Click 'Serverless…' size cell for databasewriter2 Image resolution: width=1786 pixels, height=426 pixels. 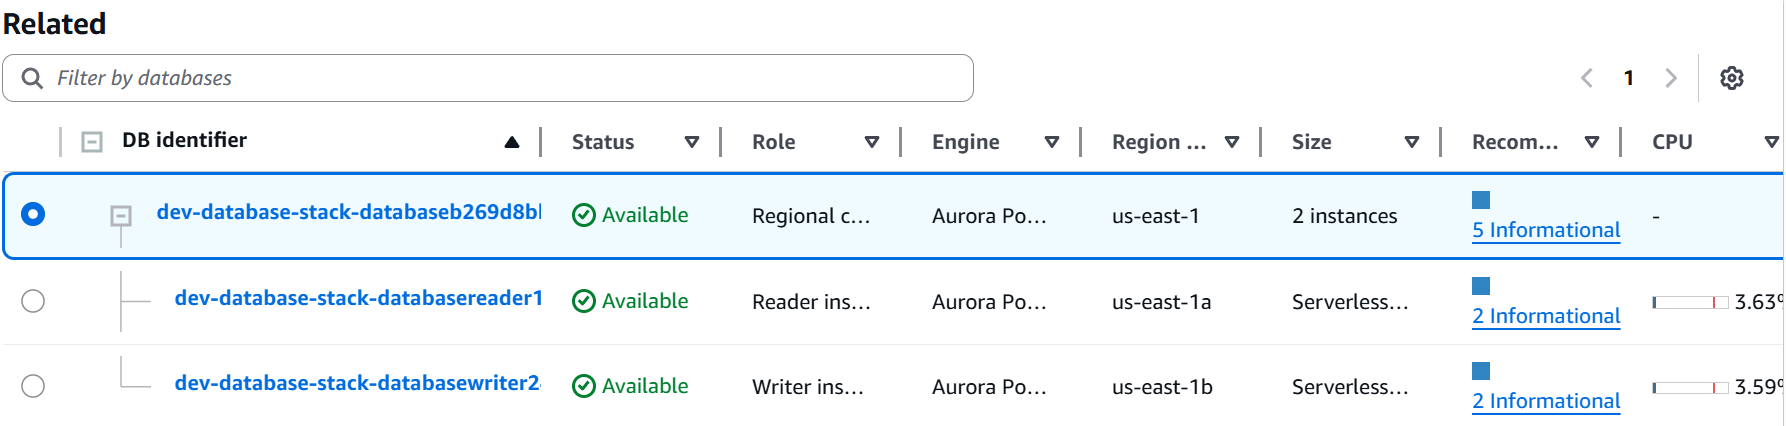pyautogui.click(x=1350, y=387)
